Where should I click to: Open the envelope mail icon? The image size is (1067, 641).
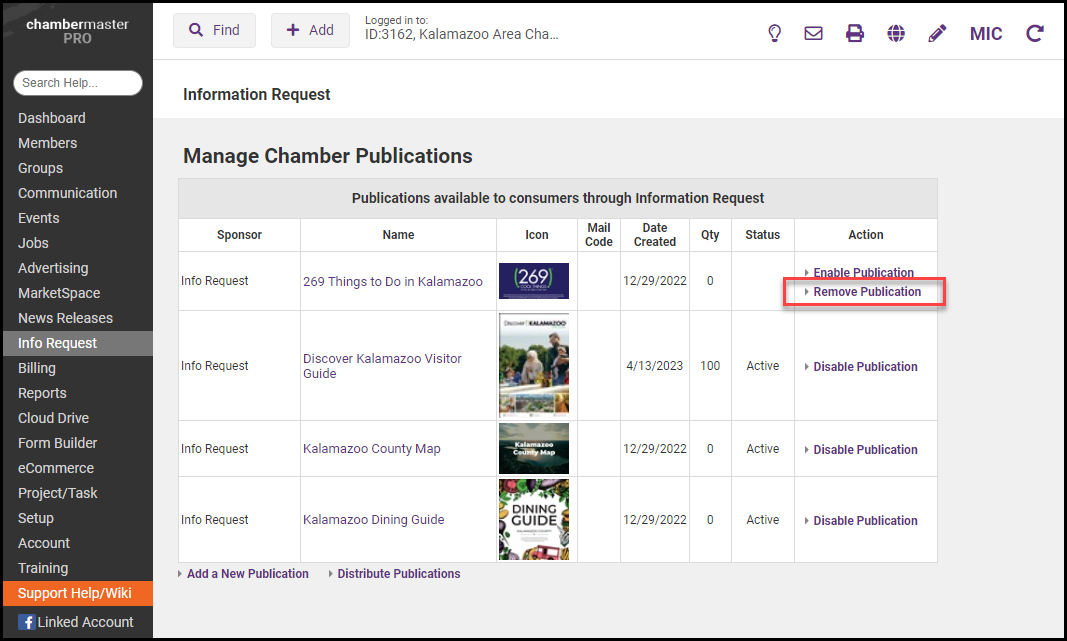(x=814, y=33)
